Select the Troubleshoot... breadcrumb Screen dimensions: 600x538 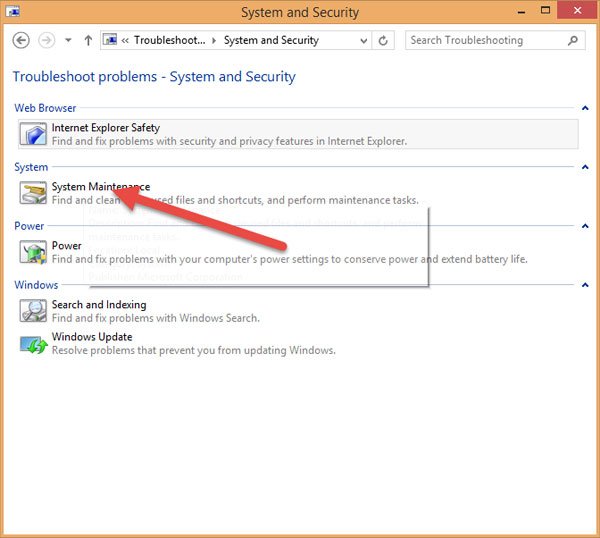click(x=170, y=40)
